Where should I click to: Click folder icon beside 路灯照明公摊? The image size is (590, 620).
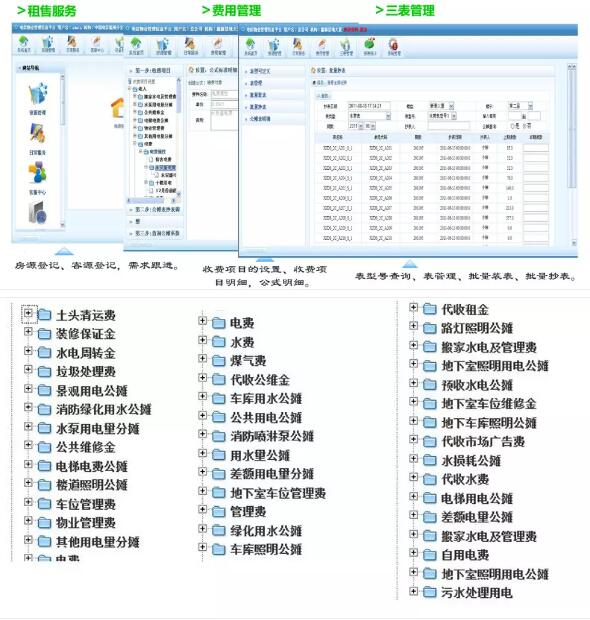pos(429,328)
